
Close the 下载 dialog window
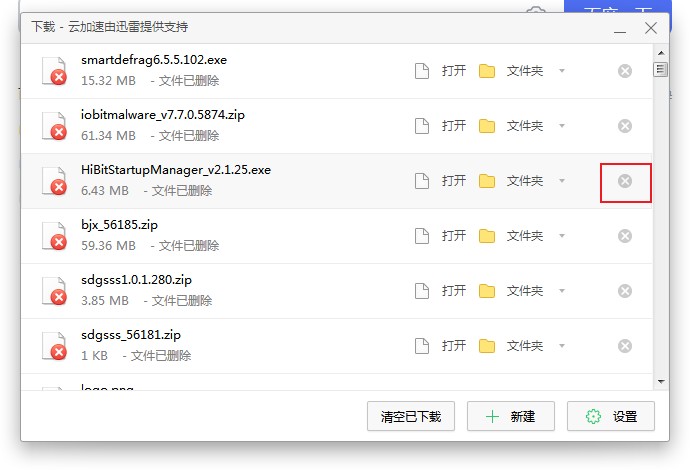(651, 28)
